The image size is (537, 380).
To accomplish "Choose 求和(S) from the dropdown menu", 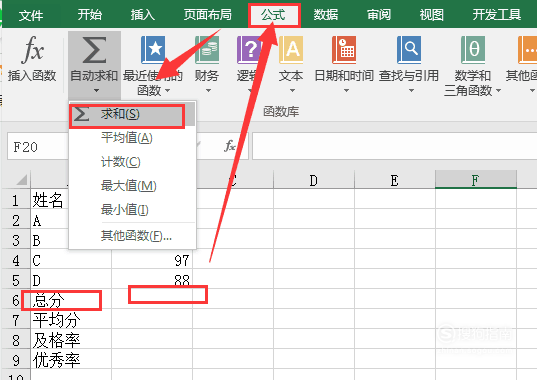I will (x=132, y=115).
